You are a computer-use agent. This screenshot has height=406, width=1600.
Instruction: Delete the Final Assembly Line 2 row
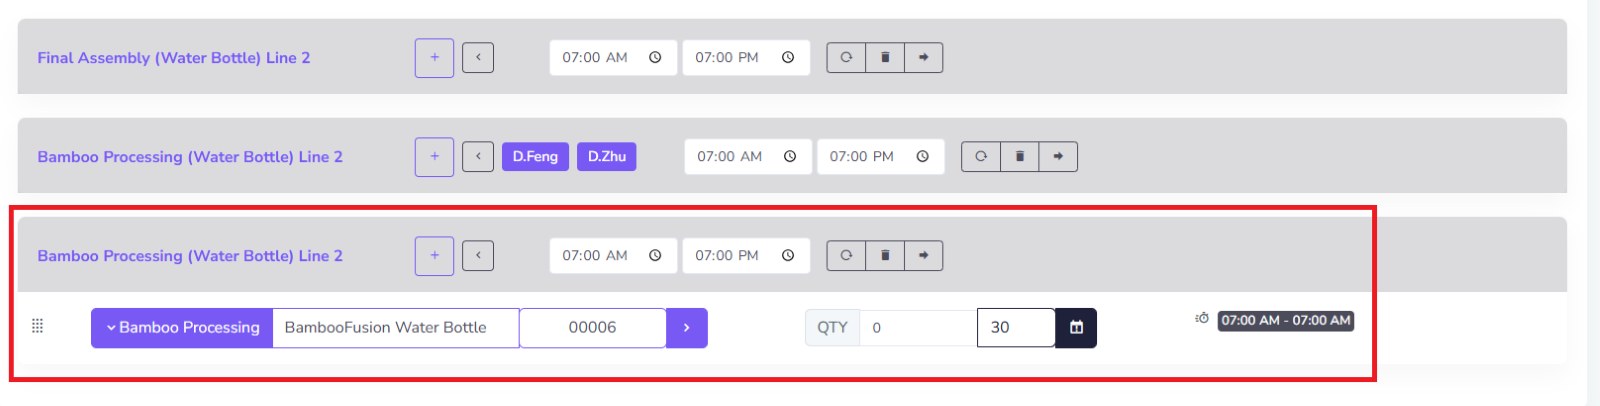pos(885,58)
